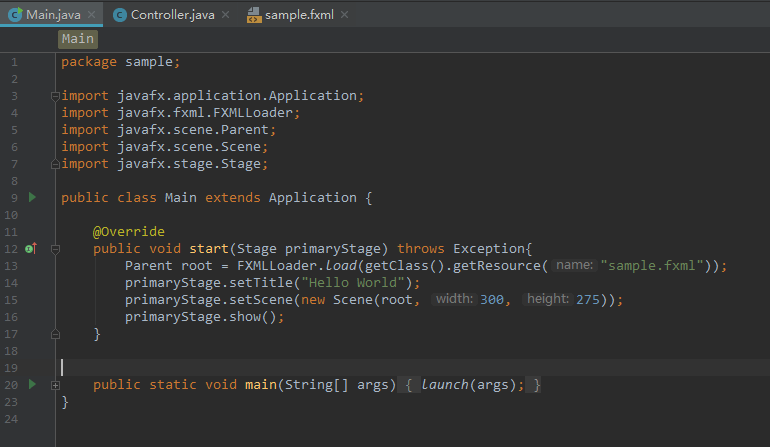
Task: Click the italic 'launch' call on line 20
Action: (x=444, y=385)
